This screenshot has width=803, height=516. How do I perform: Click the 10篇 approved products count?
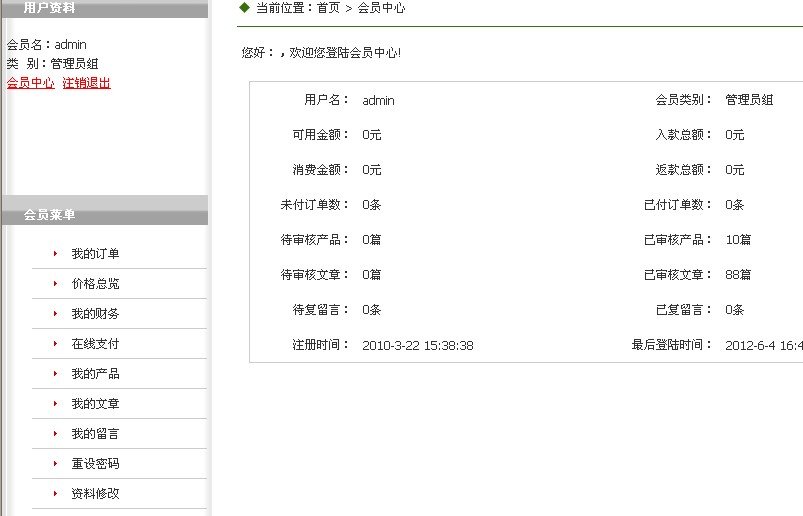point(738,240)
